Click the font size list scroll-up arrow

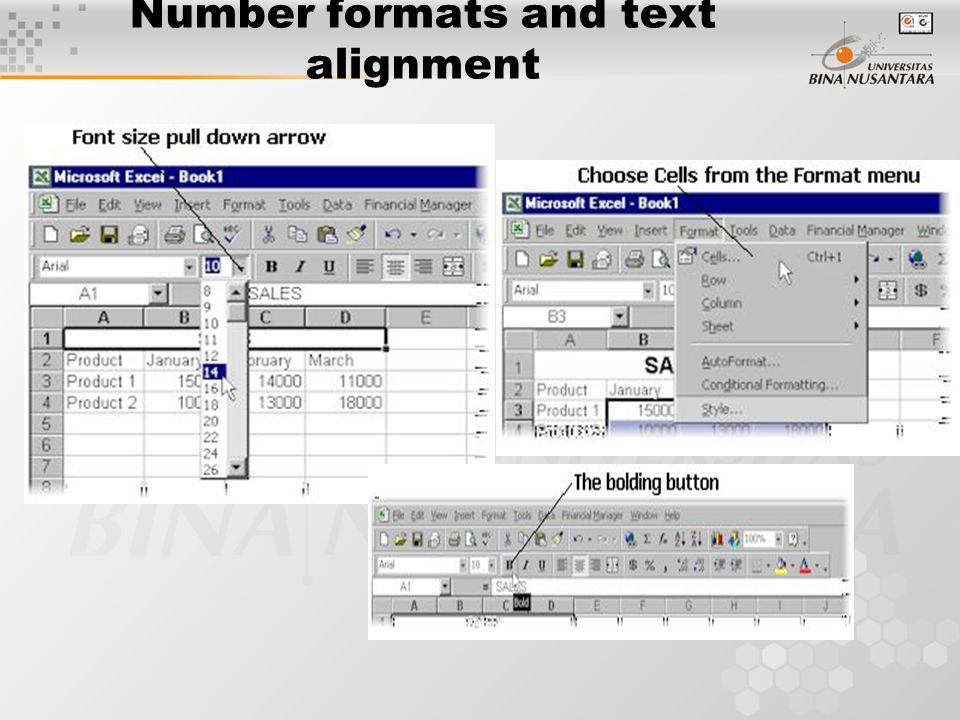[236, 293]
